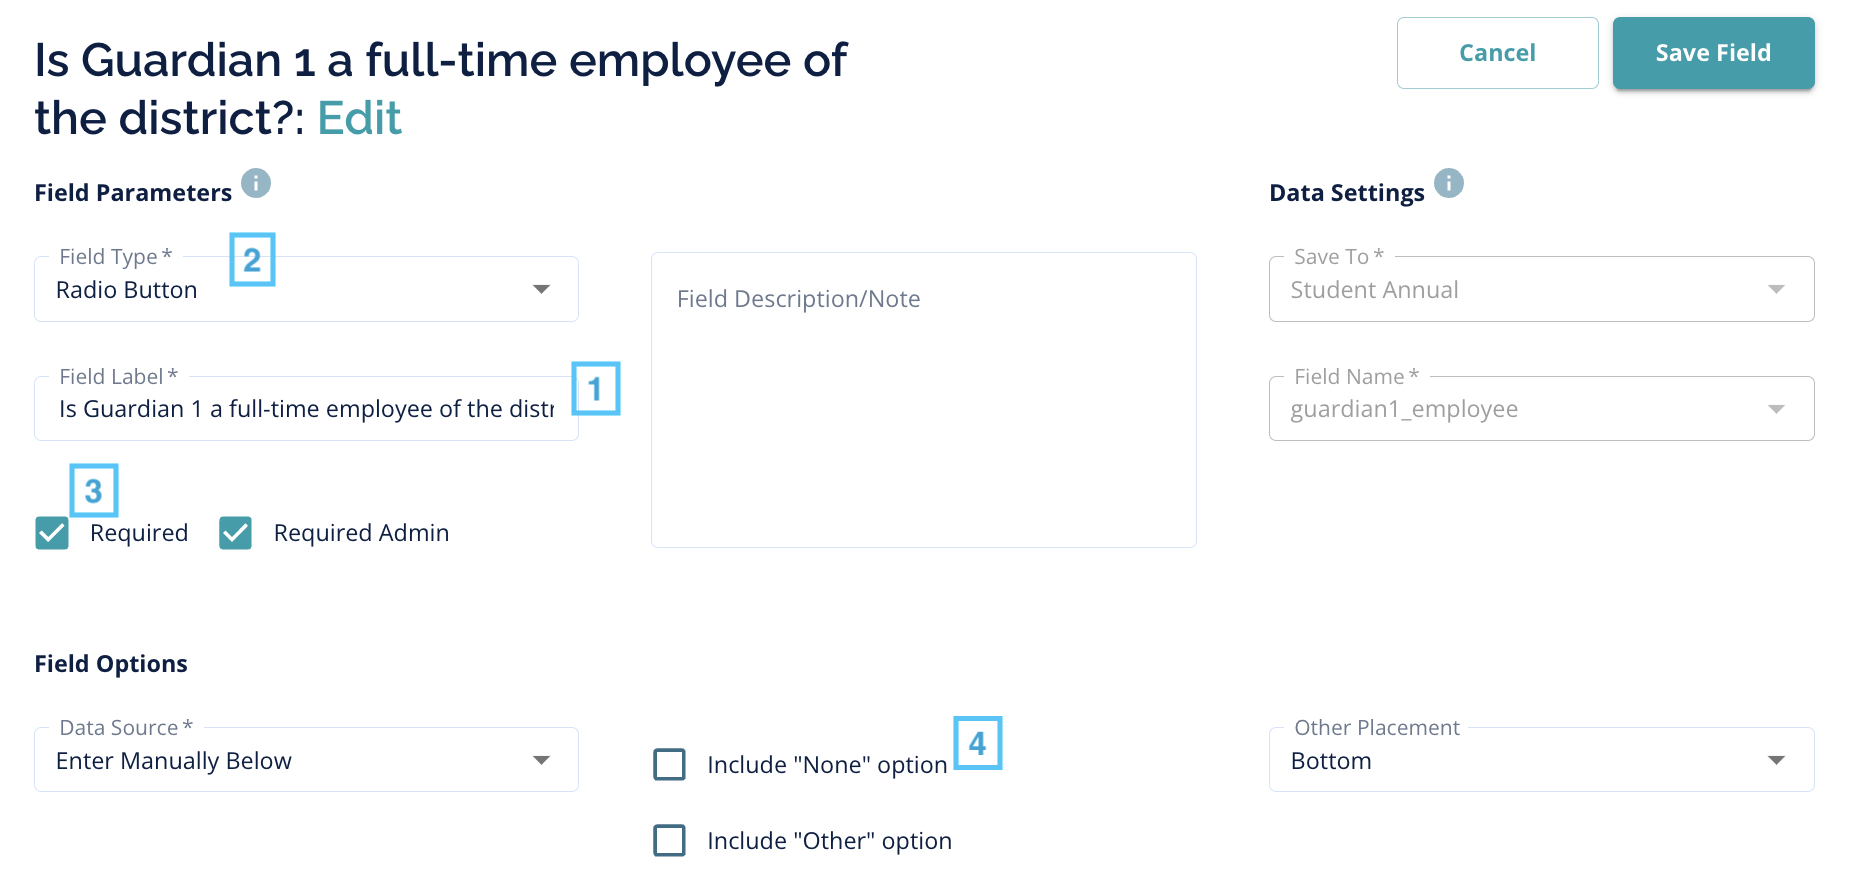Viewport: 1866px width, 890px height.
Task: Enable the Include "Other" option checkbox
Action: click(669, 840)
